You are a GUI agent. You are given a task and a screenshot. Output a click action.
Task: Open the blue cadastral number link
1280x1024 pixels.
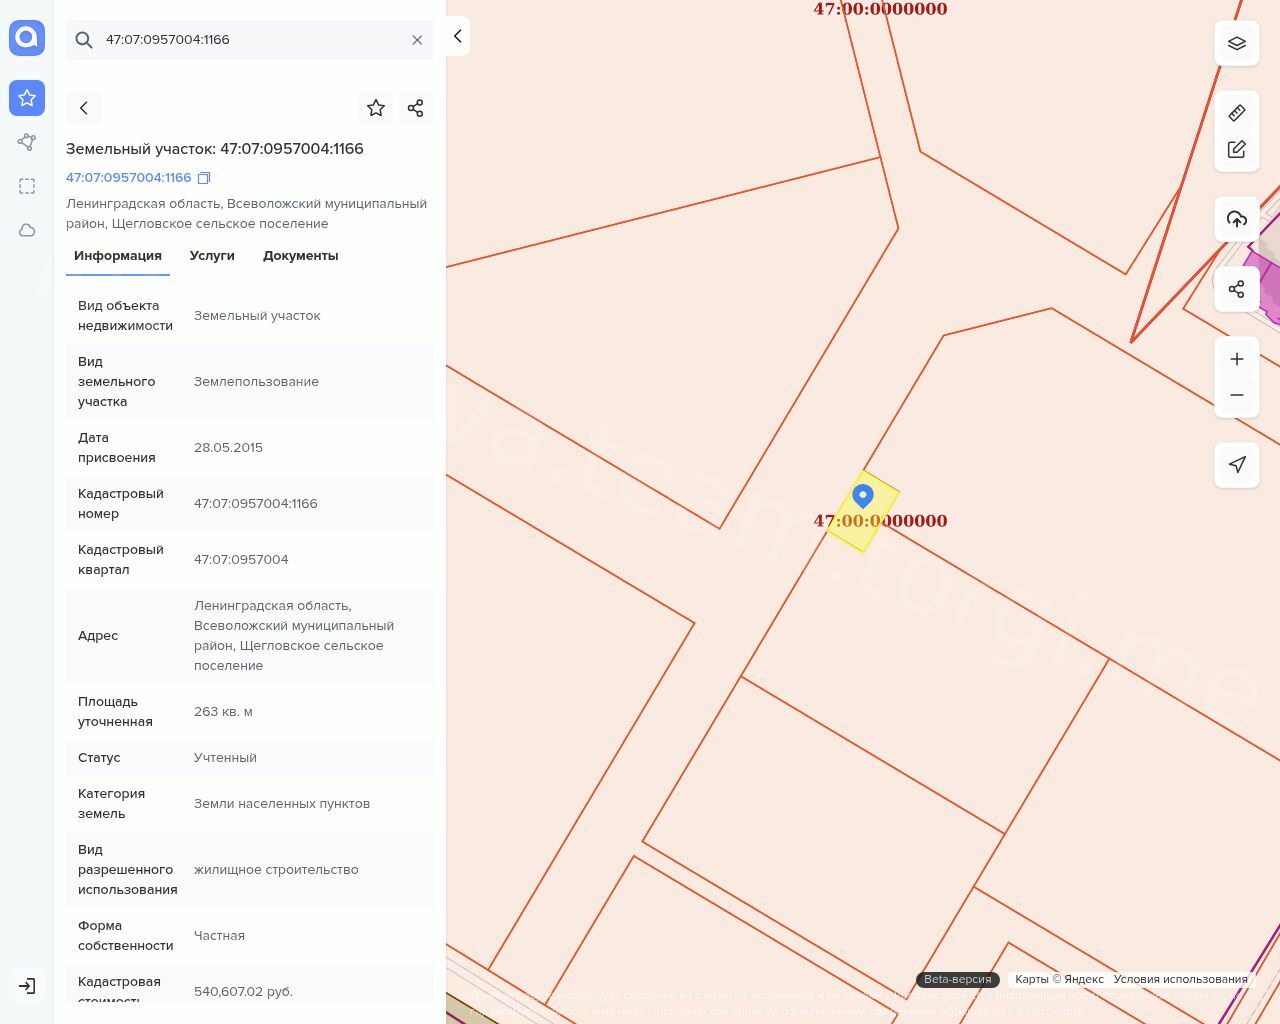tap(128, 178)
